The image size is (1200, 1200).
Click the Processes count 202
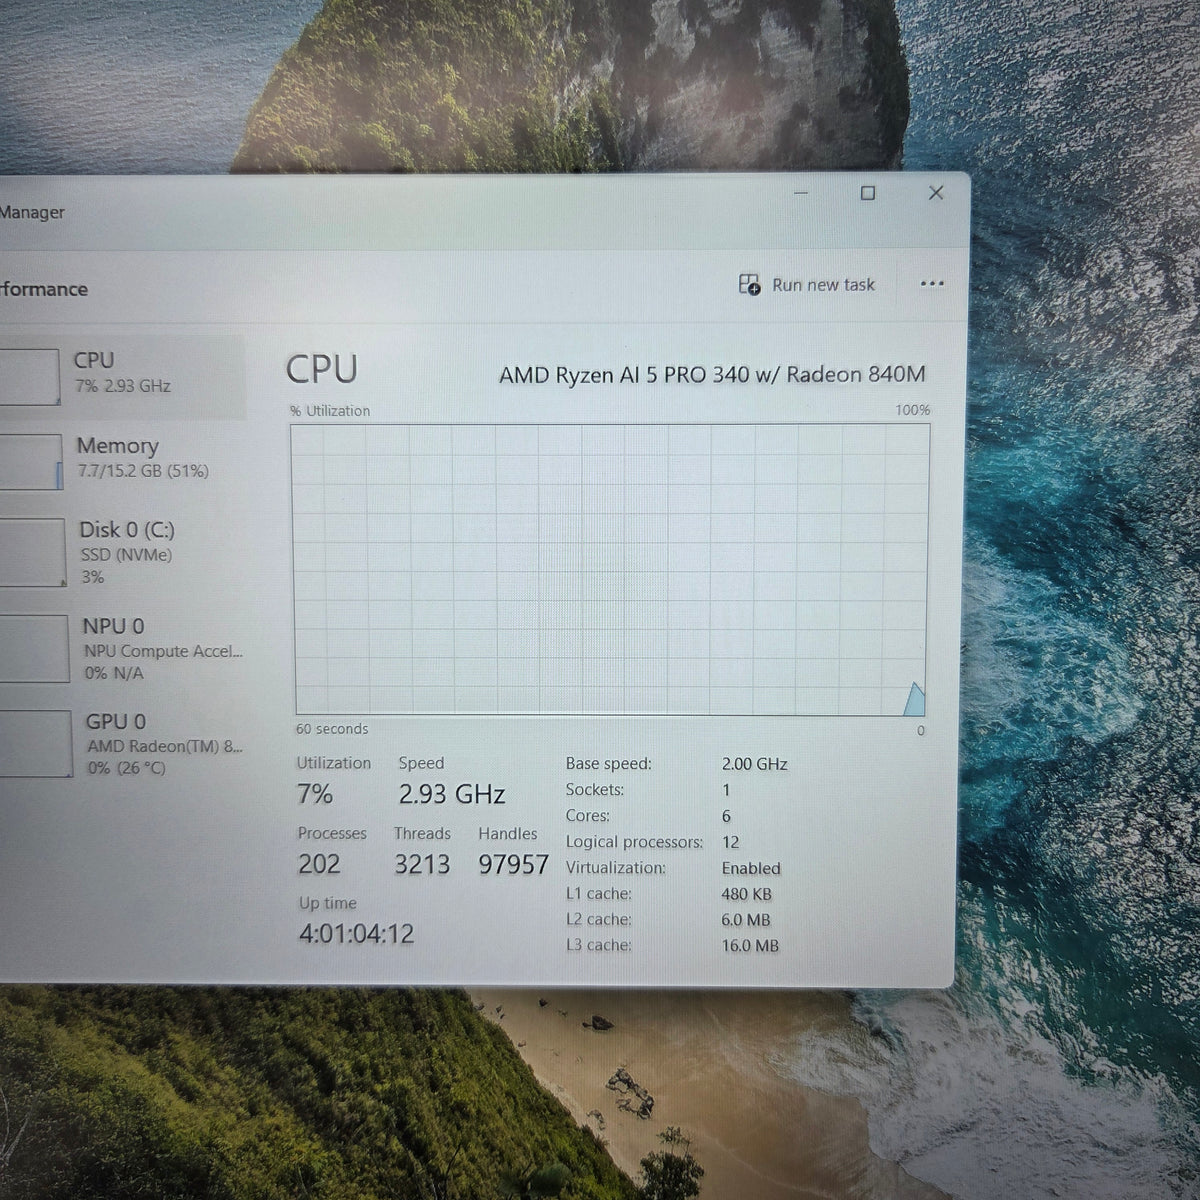coord(319,864)
